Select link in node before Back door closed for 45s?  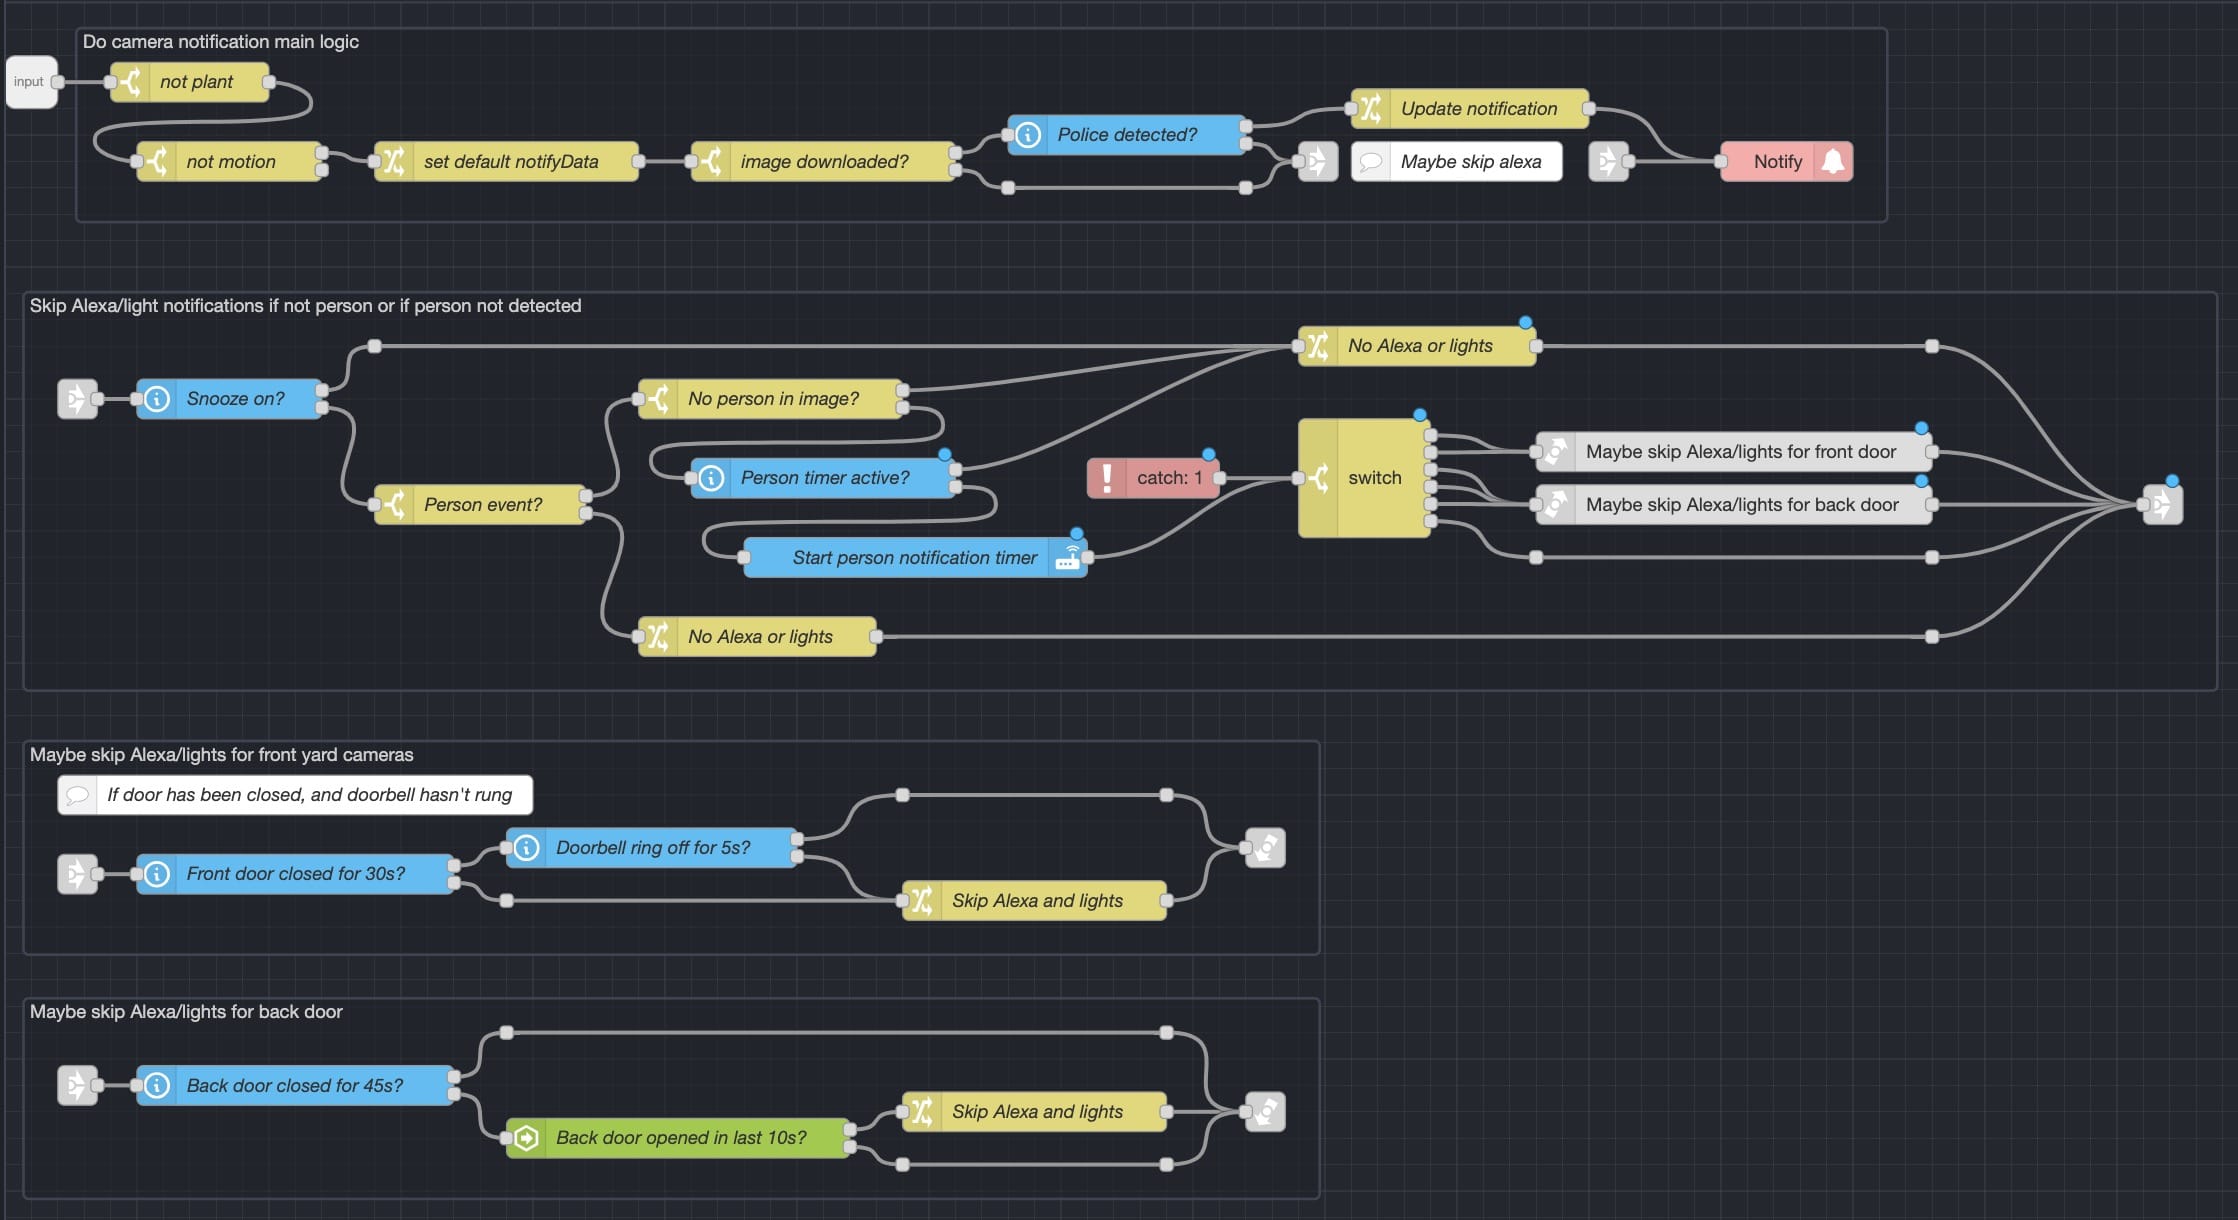77,1085
